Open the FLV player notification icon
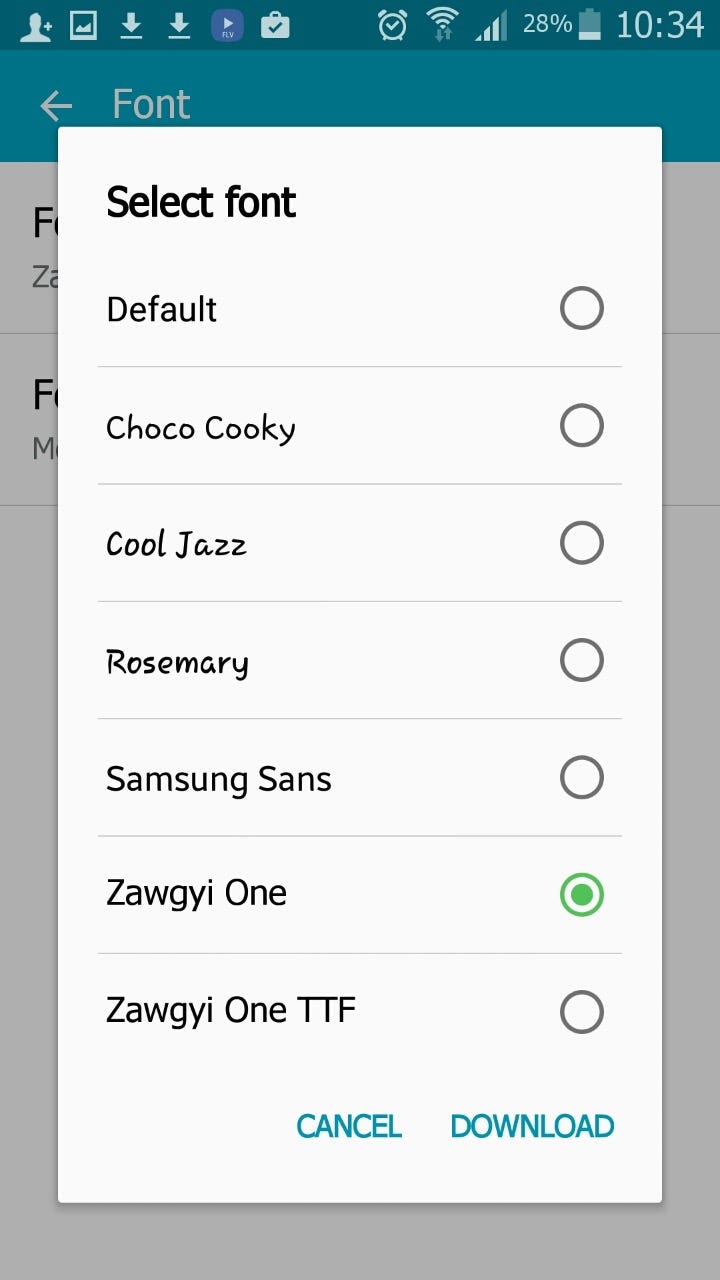The image size is (720, 1280). pos(228,25)
